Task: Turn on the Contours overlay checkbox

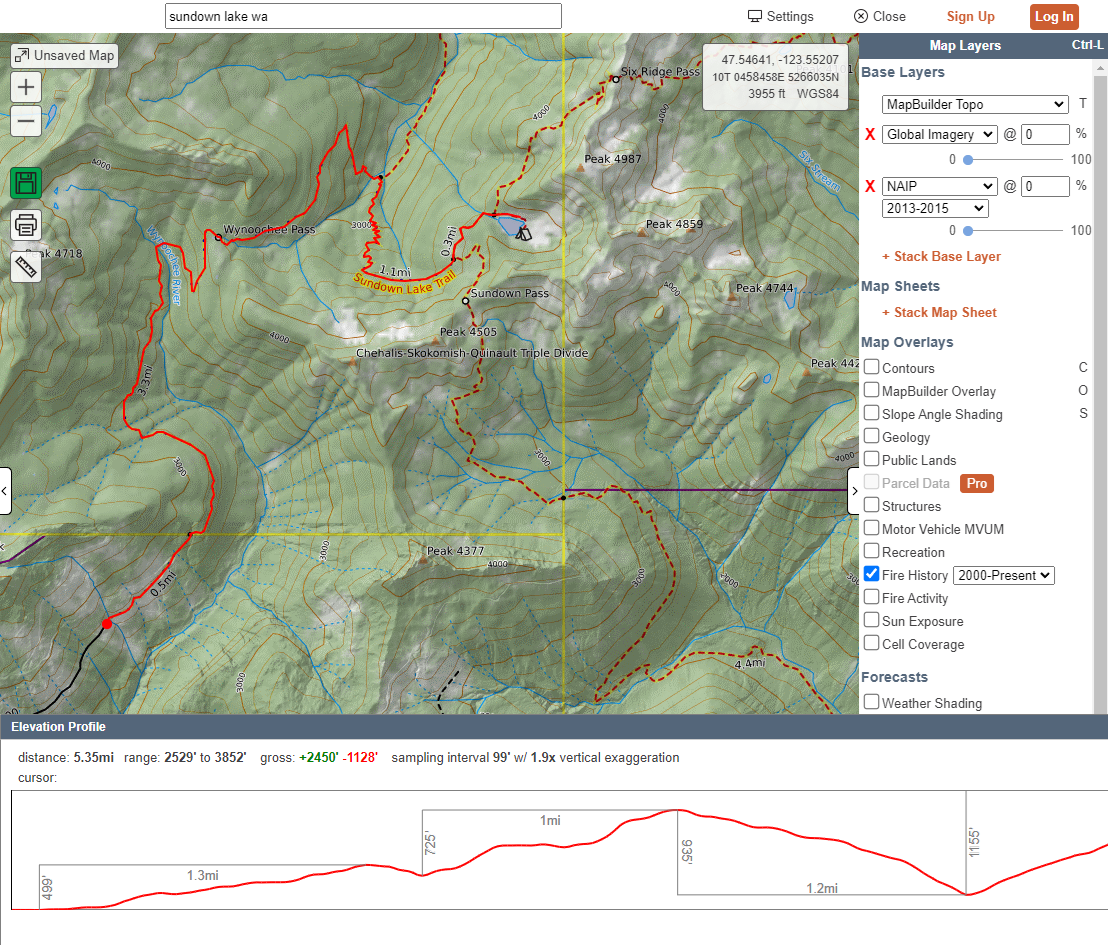Action: click(x=872, y=367)
